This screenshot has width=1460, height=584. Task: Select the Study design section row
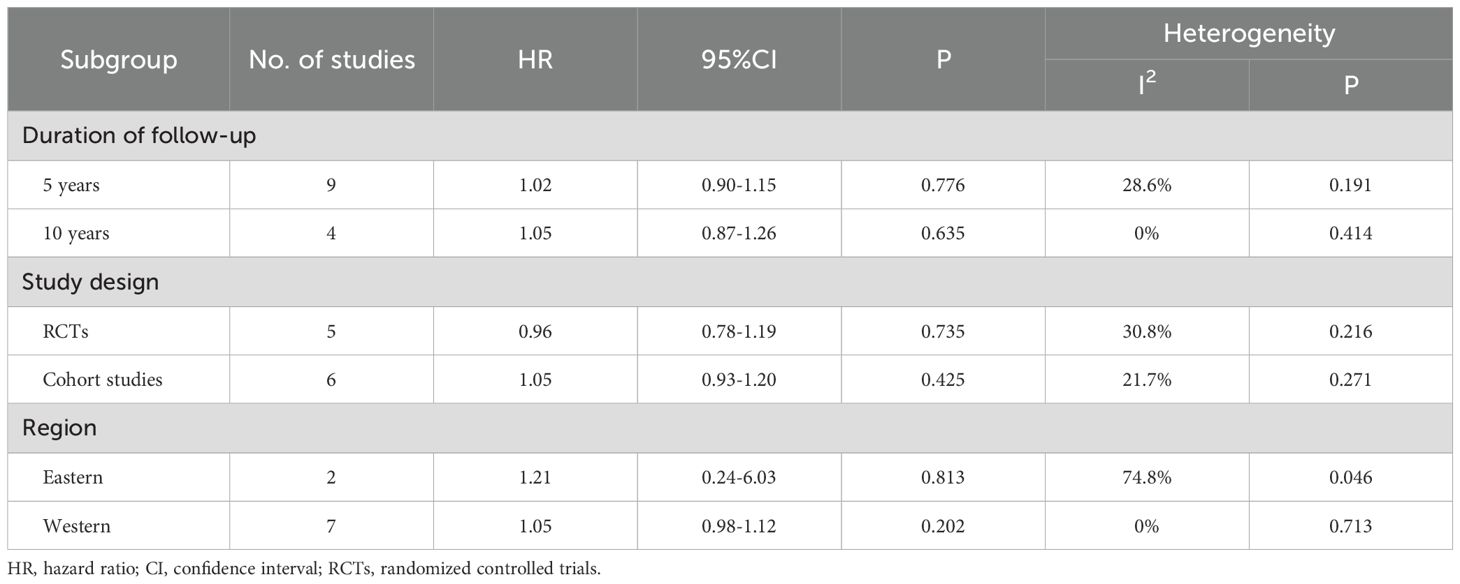click(730, 282)
